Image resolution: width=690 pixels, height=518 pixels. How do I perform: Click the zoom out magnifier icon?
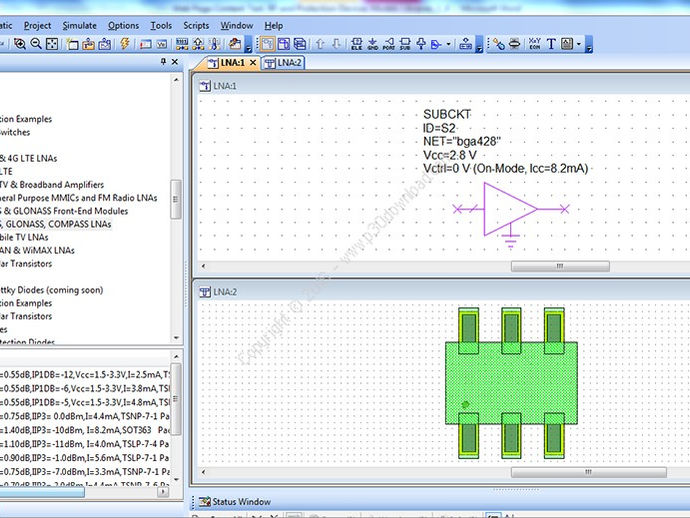point(36,44)
